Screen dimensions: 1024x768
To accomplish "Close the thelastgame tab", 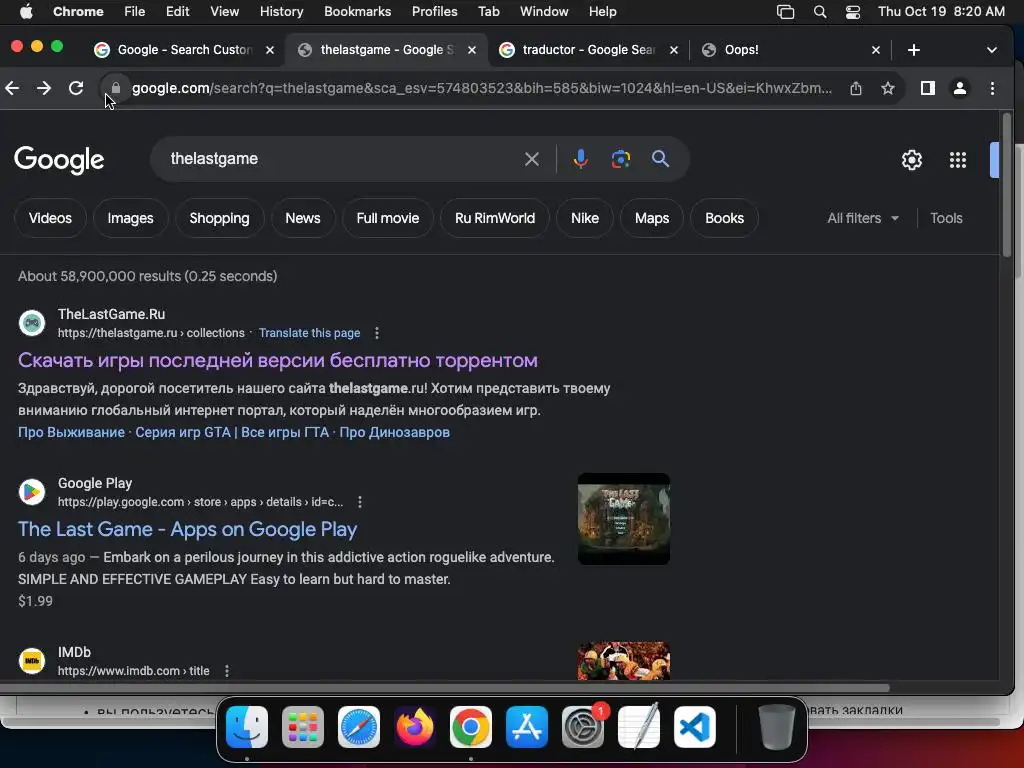I will (x=472, y=50).
